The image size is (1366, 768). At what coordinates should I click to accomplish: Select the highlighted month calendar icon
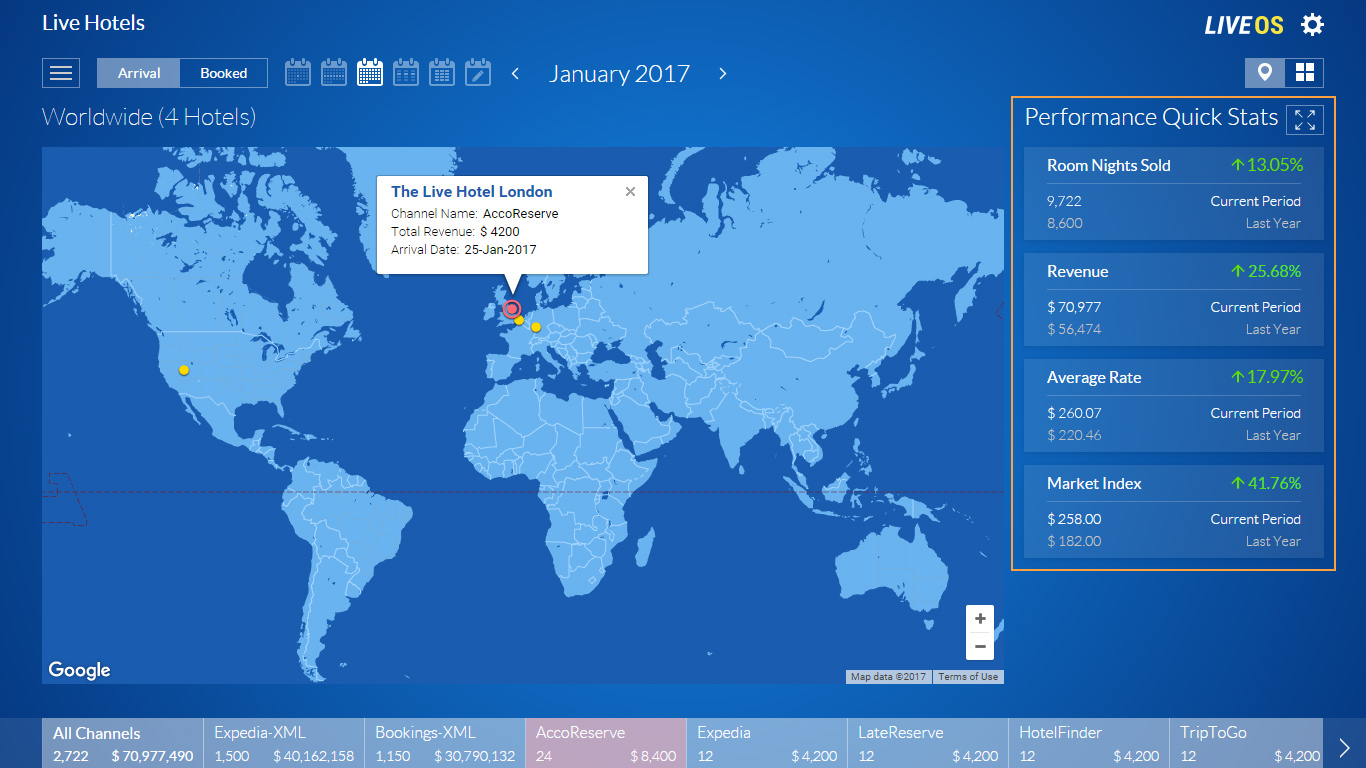click(370, 73)
